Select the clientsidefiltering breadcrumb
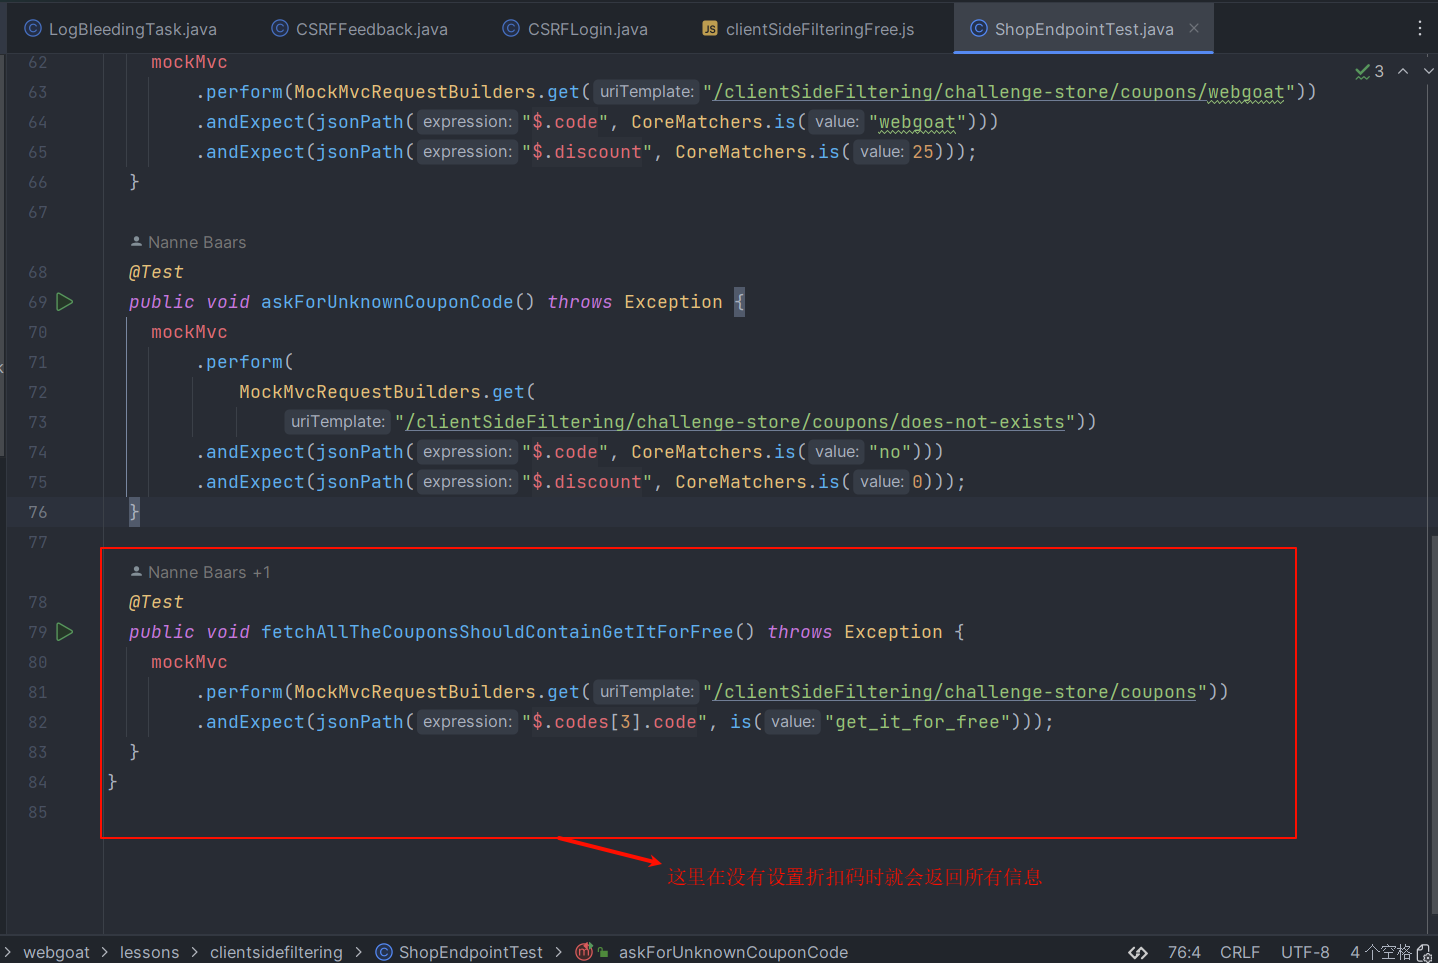The height and width of the screenshot is (963, 1438). pos(276,952)
